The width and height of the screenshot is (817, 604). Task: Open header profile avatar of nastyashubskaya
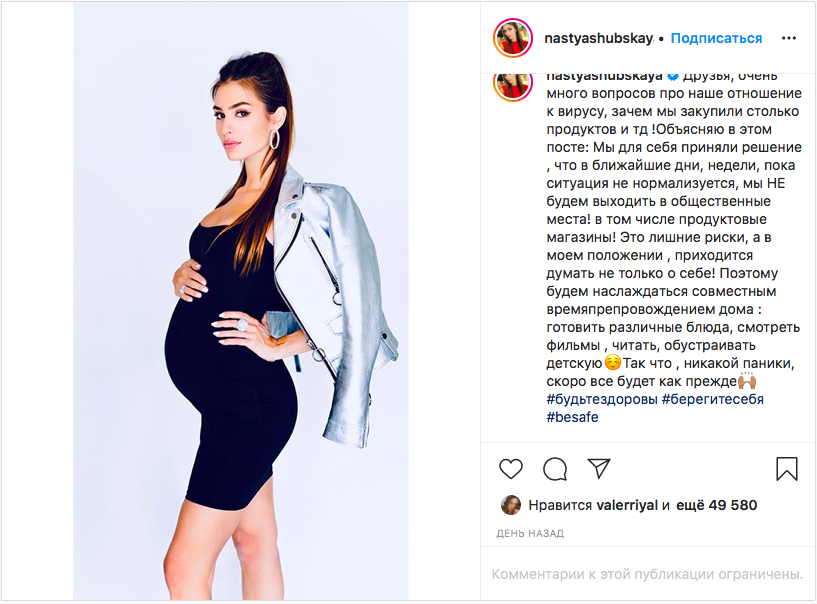coord(513,38)
